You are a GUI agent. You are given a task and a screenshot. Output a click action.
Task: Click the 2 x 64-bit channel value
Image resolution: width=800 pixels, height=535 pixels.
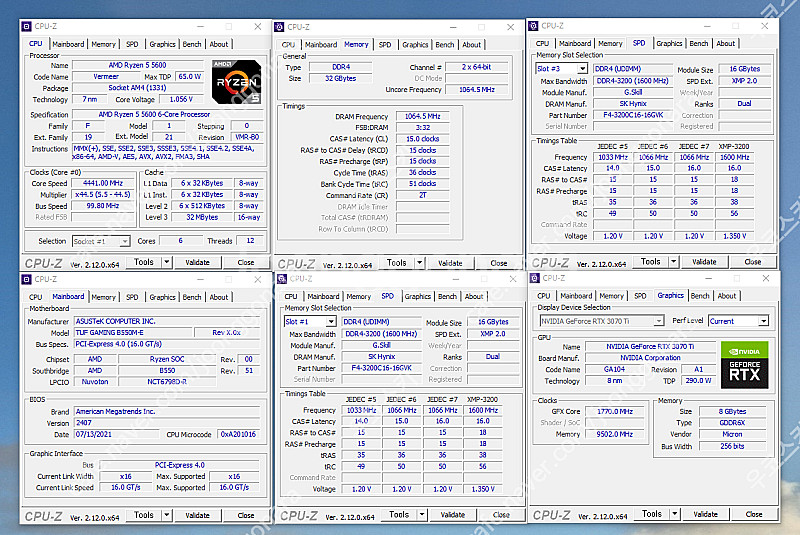(x=477, y=67)
